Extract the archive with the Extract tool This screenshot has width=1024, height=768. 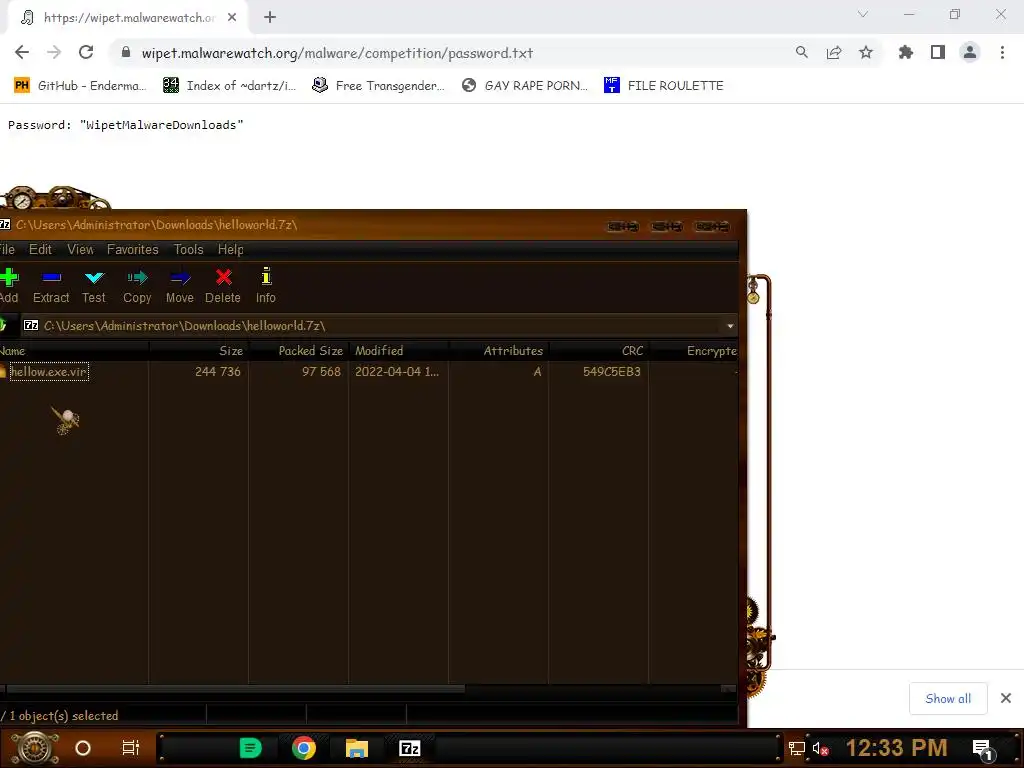[51, 285]
